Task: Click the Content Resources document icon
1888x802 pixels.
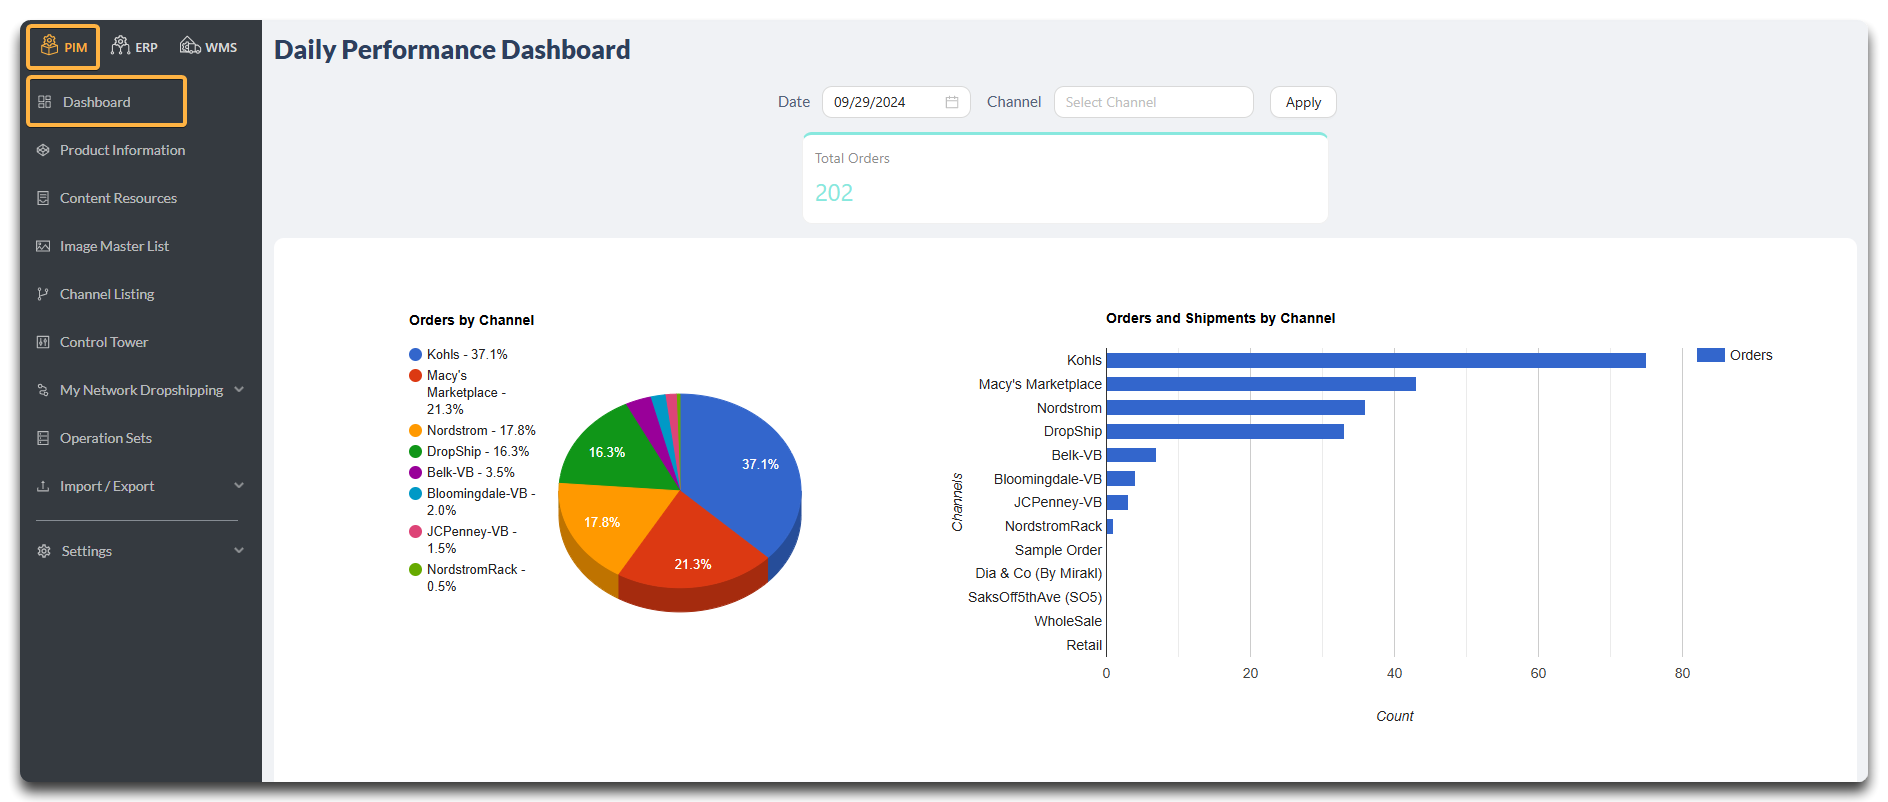Action: click(43, 198)
